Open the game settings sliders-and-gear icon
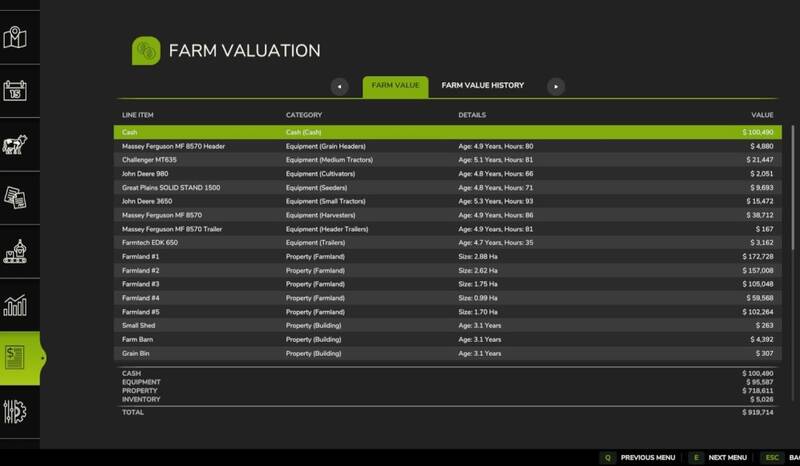 tap(14, 412)
